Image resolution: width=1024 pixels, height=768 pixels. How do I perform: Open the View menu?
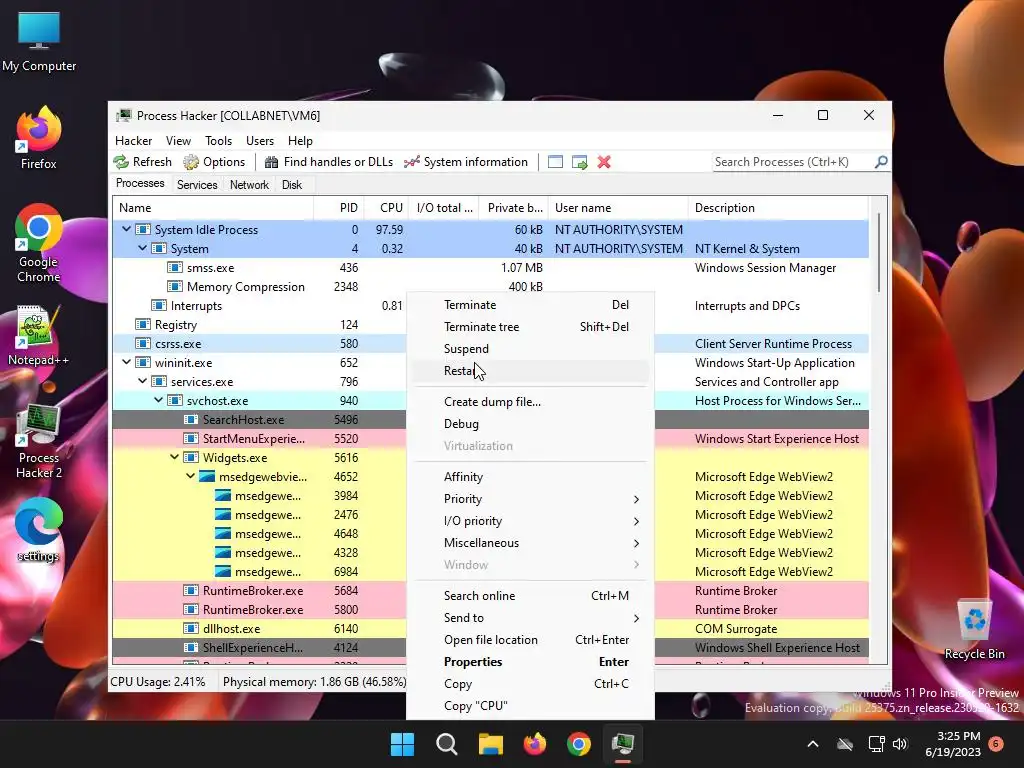(x=178, y=140)
